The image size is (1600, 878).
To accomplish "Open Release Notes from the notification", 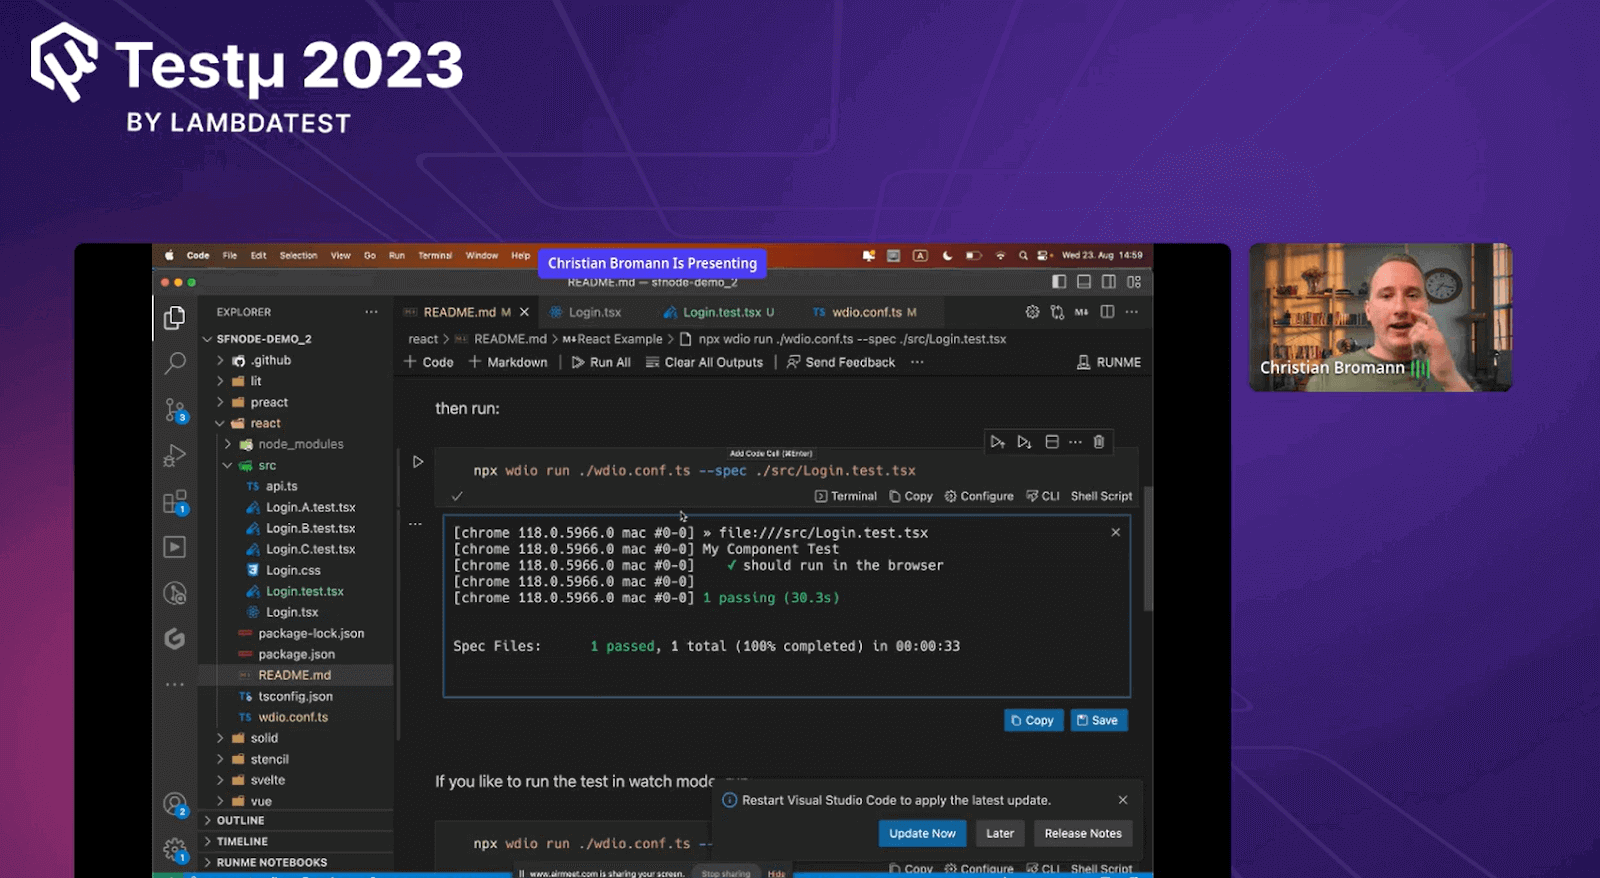I will coord(1083,833).
